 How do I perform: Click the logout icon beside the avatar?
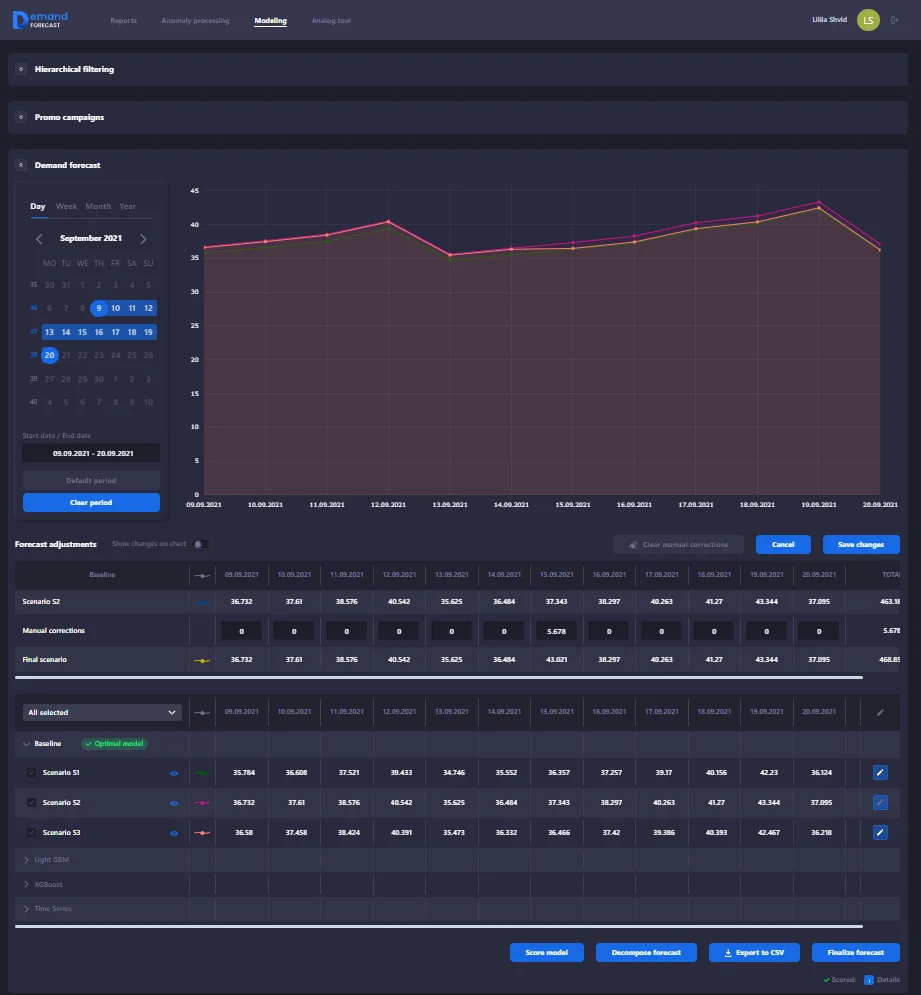tap(893, 20)
